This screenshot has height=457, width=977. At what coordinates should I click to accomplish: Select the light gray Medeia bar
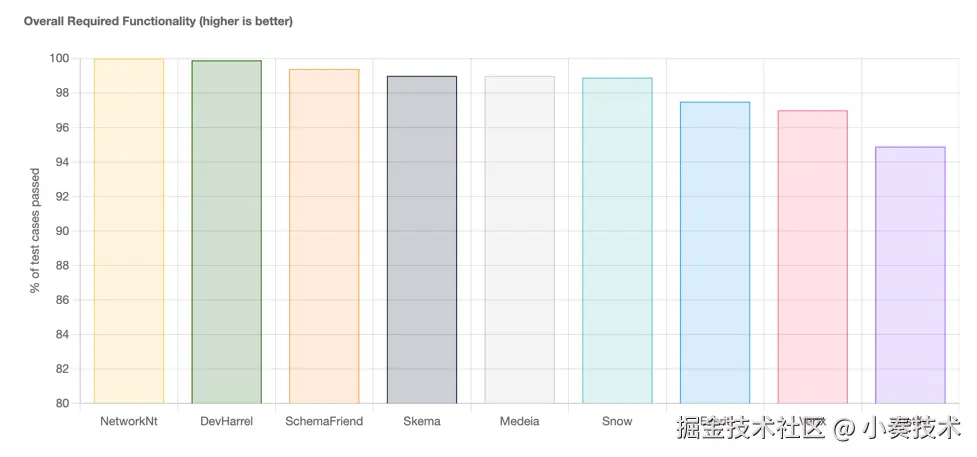tap(519, 240)
